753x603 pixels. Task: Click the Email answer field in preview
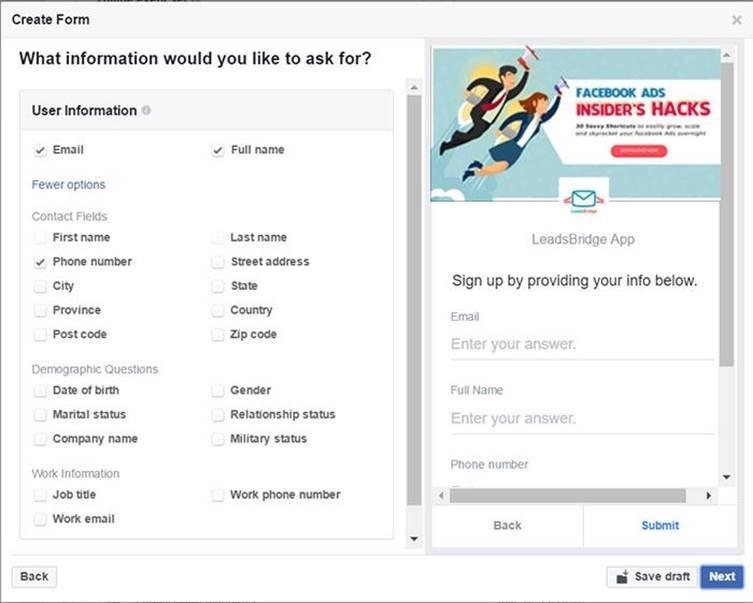(581, 345)
